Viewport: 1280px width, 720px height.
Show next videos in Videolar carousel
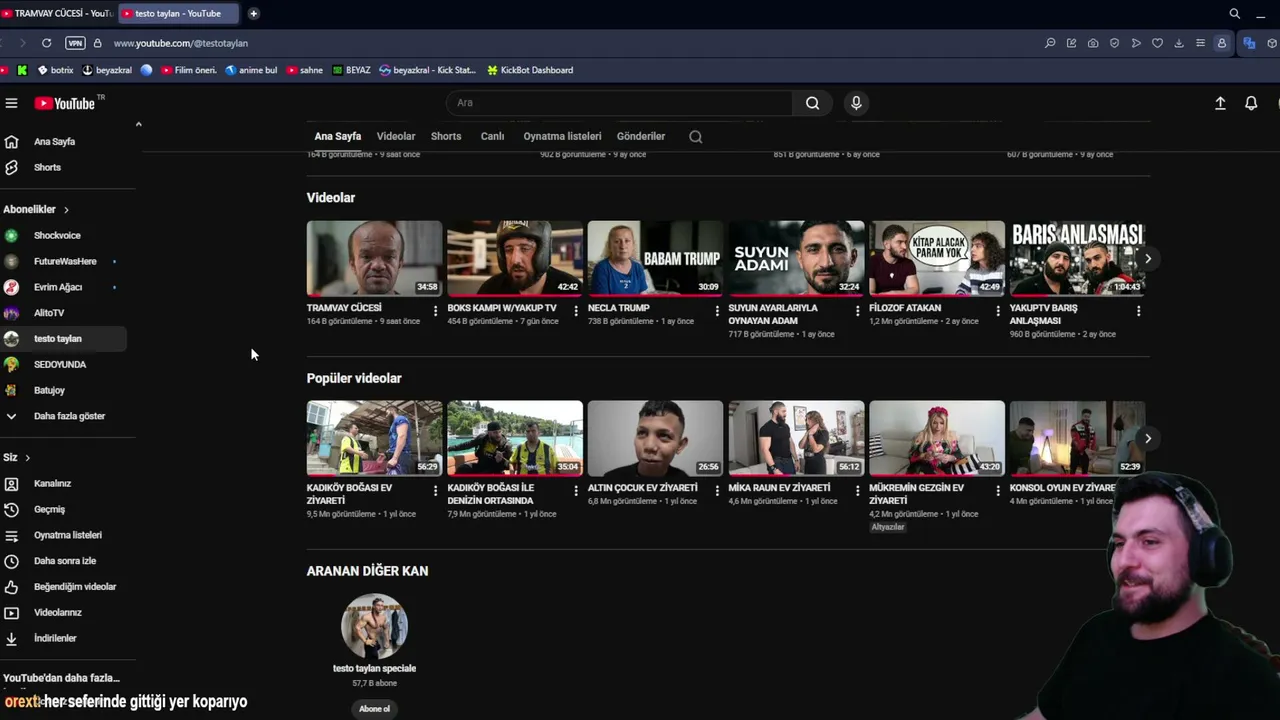(1148, 259)
